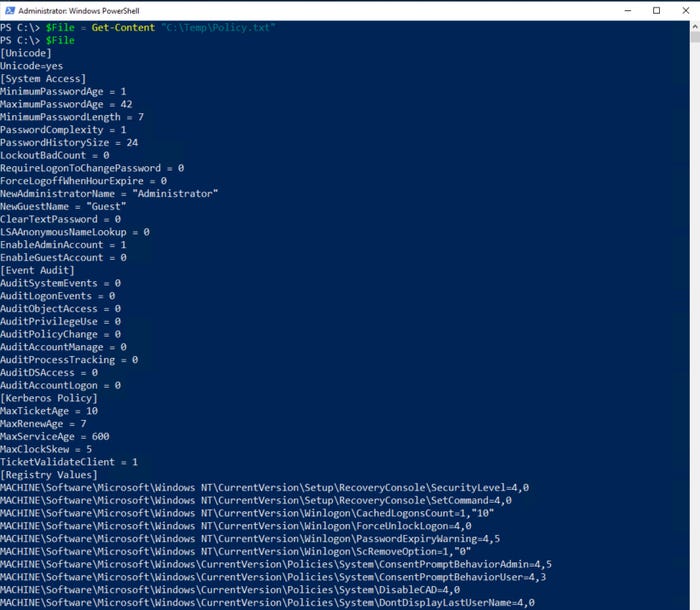
Task: Click the MinimumPasswordAge = 1 line
Action: pyautogui.click(x=63, y=92)
